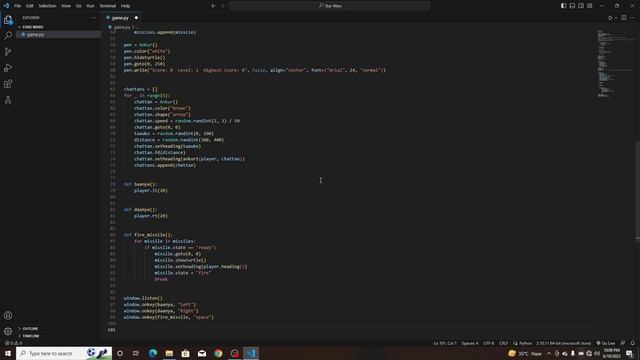The image size is (640, 360).
Task: Open Microsoft Edge from taskbar
Action: (x=153, y=353)
